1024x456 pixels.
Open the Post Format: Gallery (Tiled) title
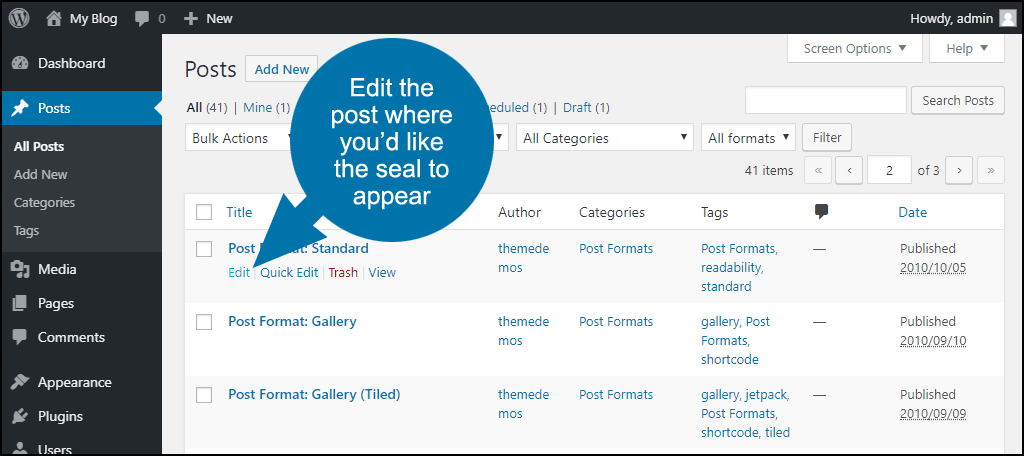coord(314,395)
